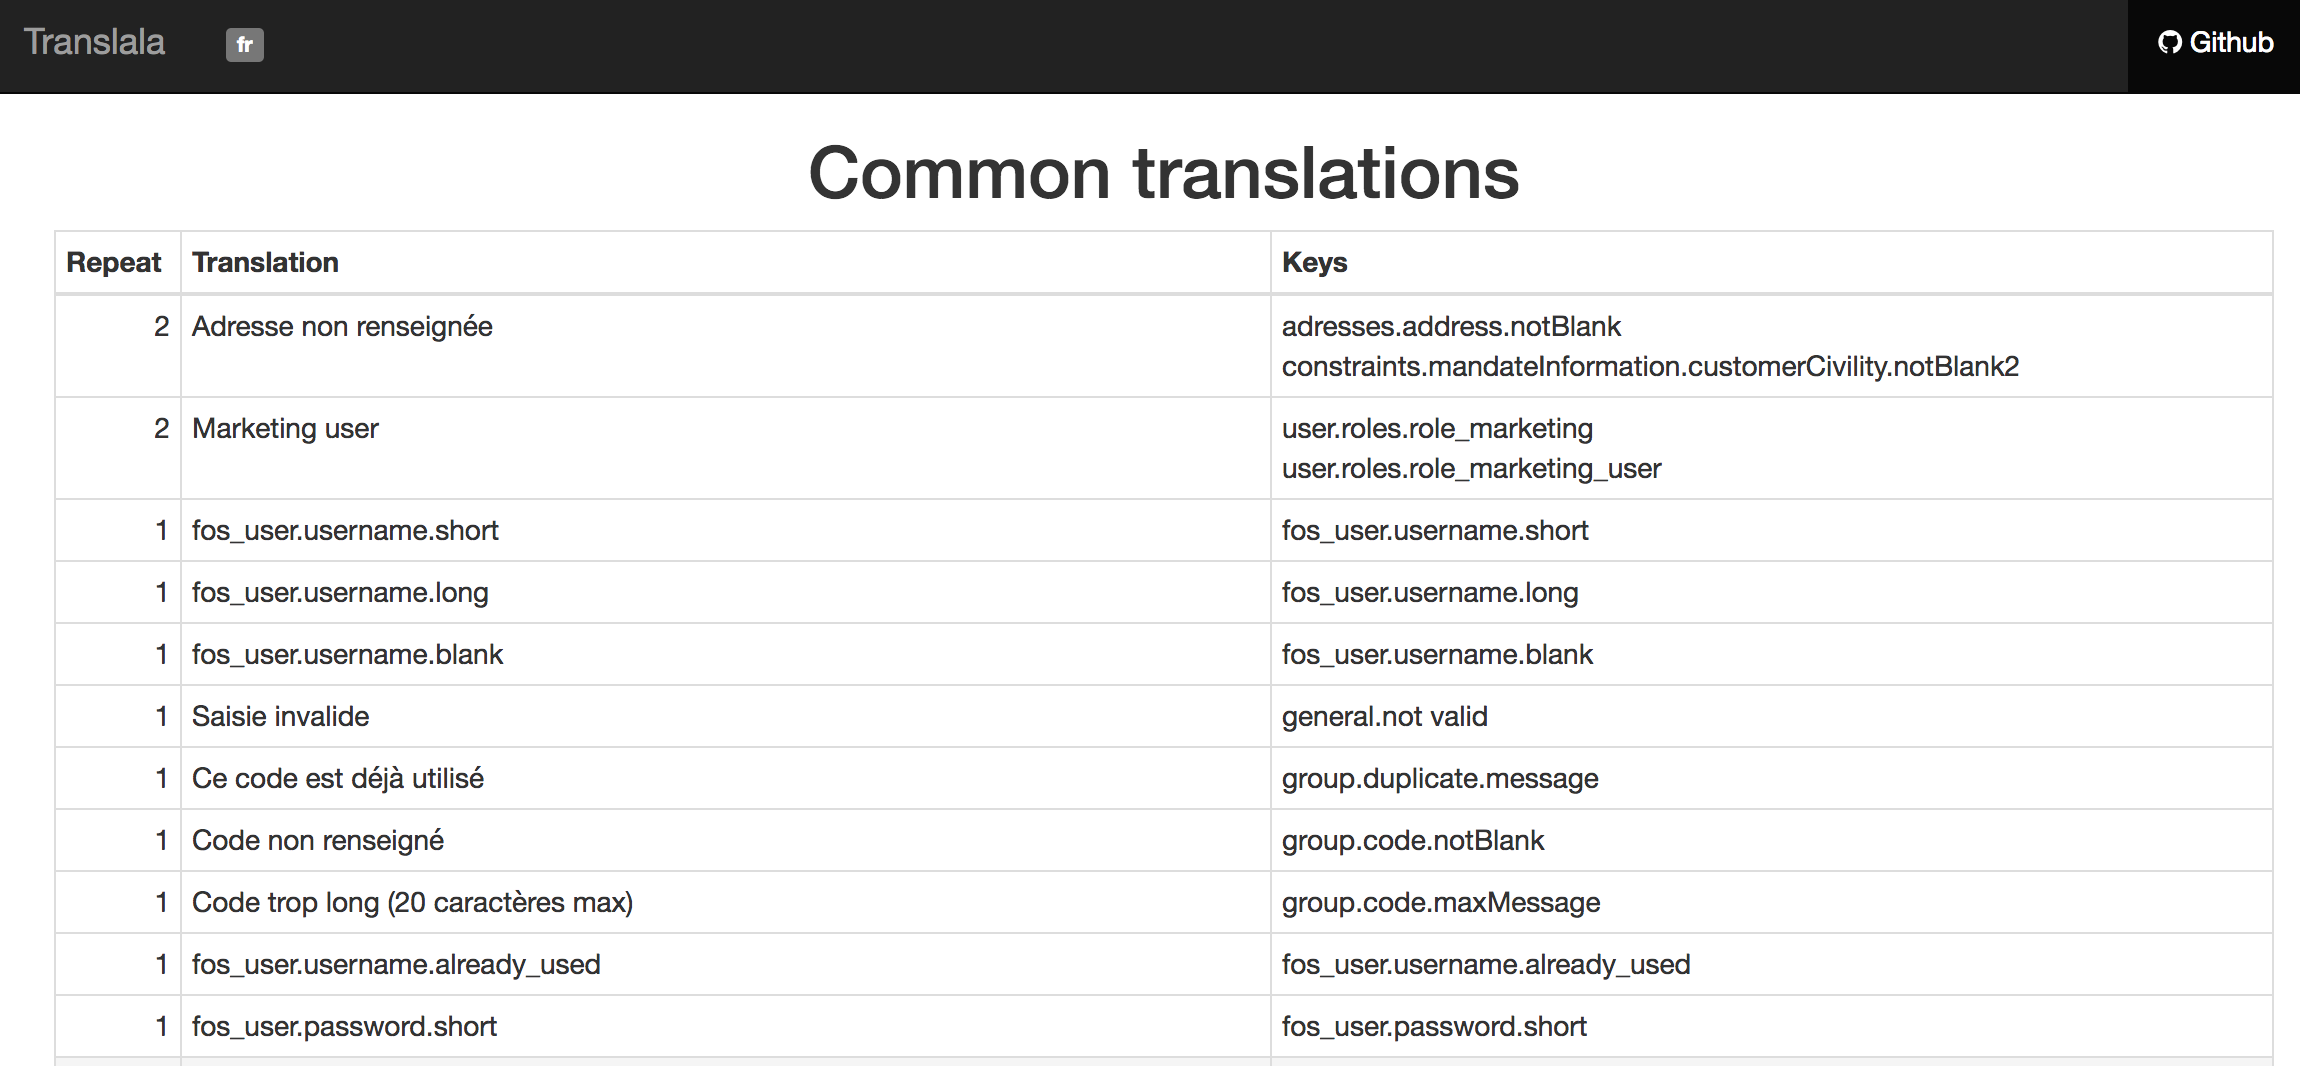Select Code trop long translation text
Screen dimensions: 2300x1066
coord(412,903)
